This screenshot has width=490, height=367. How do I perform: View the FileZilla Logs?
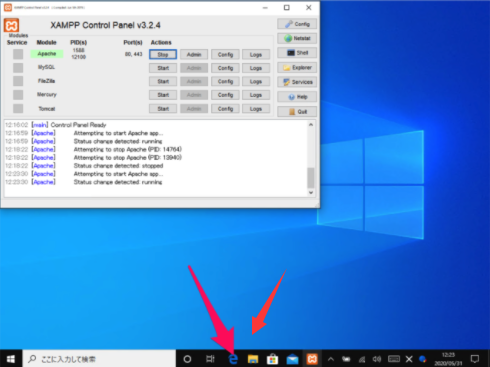tap(256, 81)
